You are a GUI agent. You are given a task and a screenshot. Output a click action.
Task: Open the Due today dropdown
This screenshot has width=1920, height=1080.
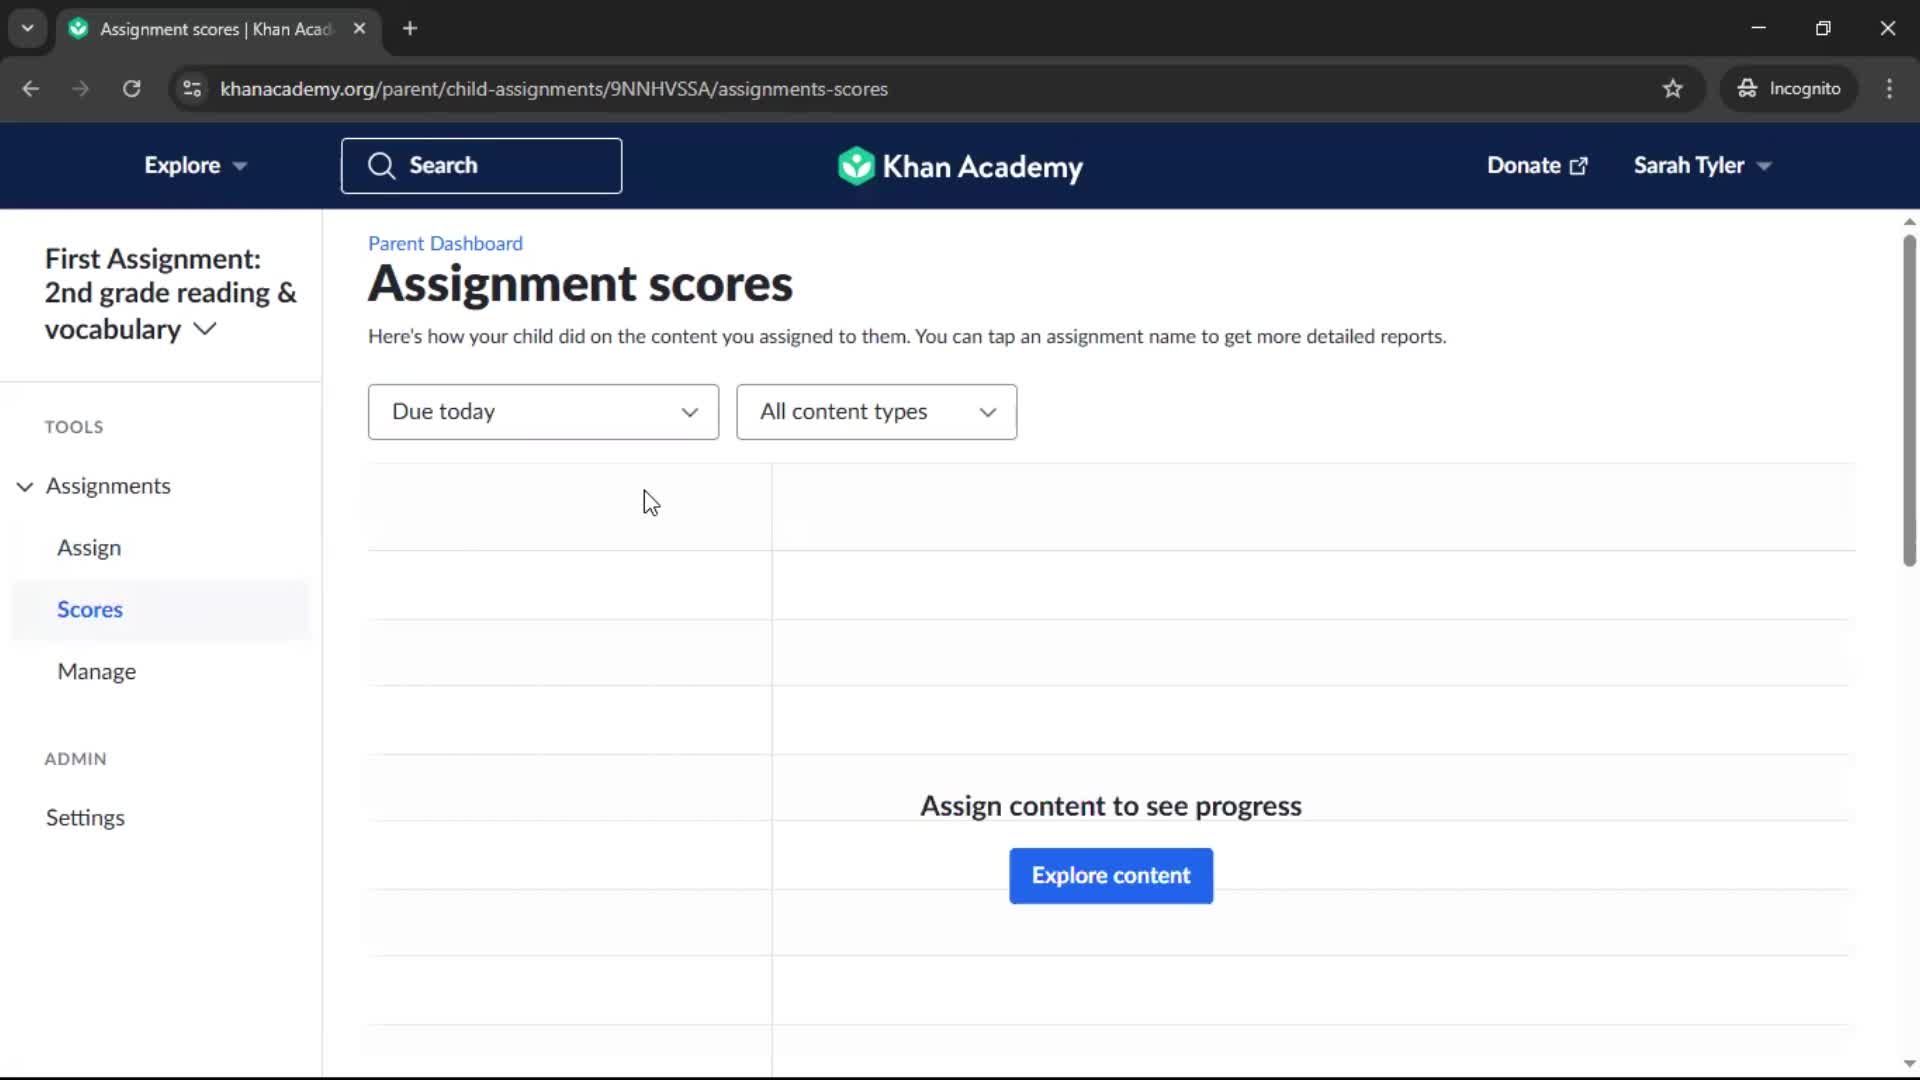pos(543,412)
